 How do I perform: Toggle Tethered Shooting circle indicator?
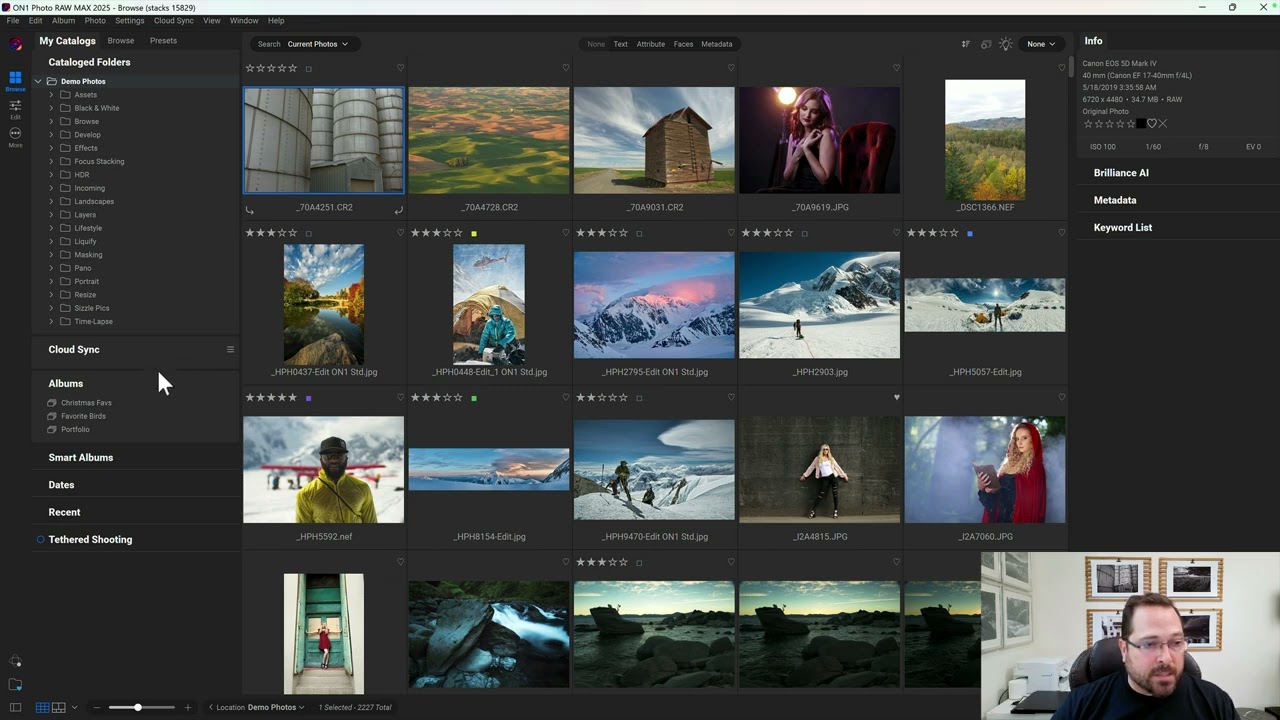point(40,540)
